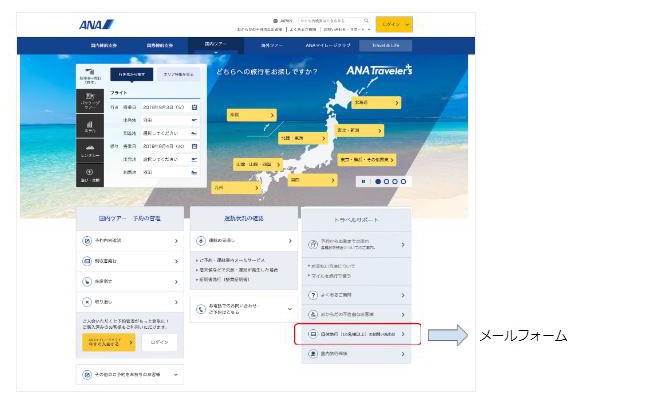Open the international flight tickets nav tab
The height and width of the screenshot is (400, 647).
tap(160, 45)
